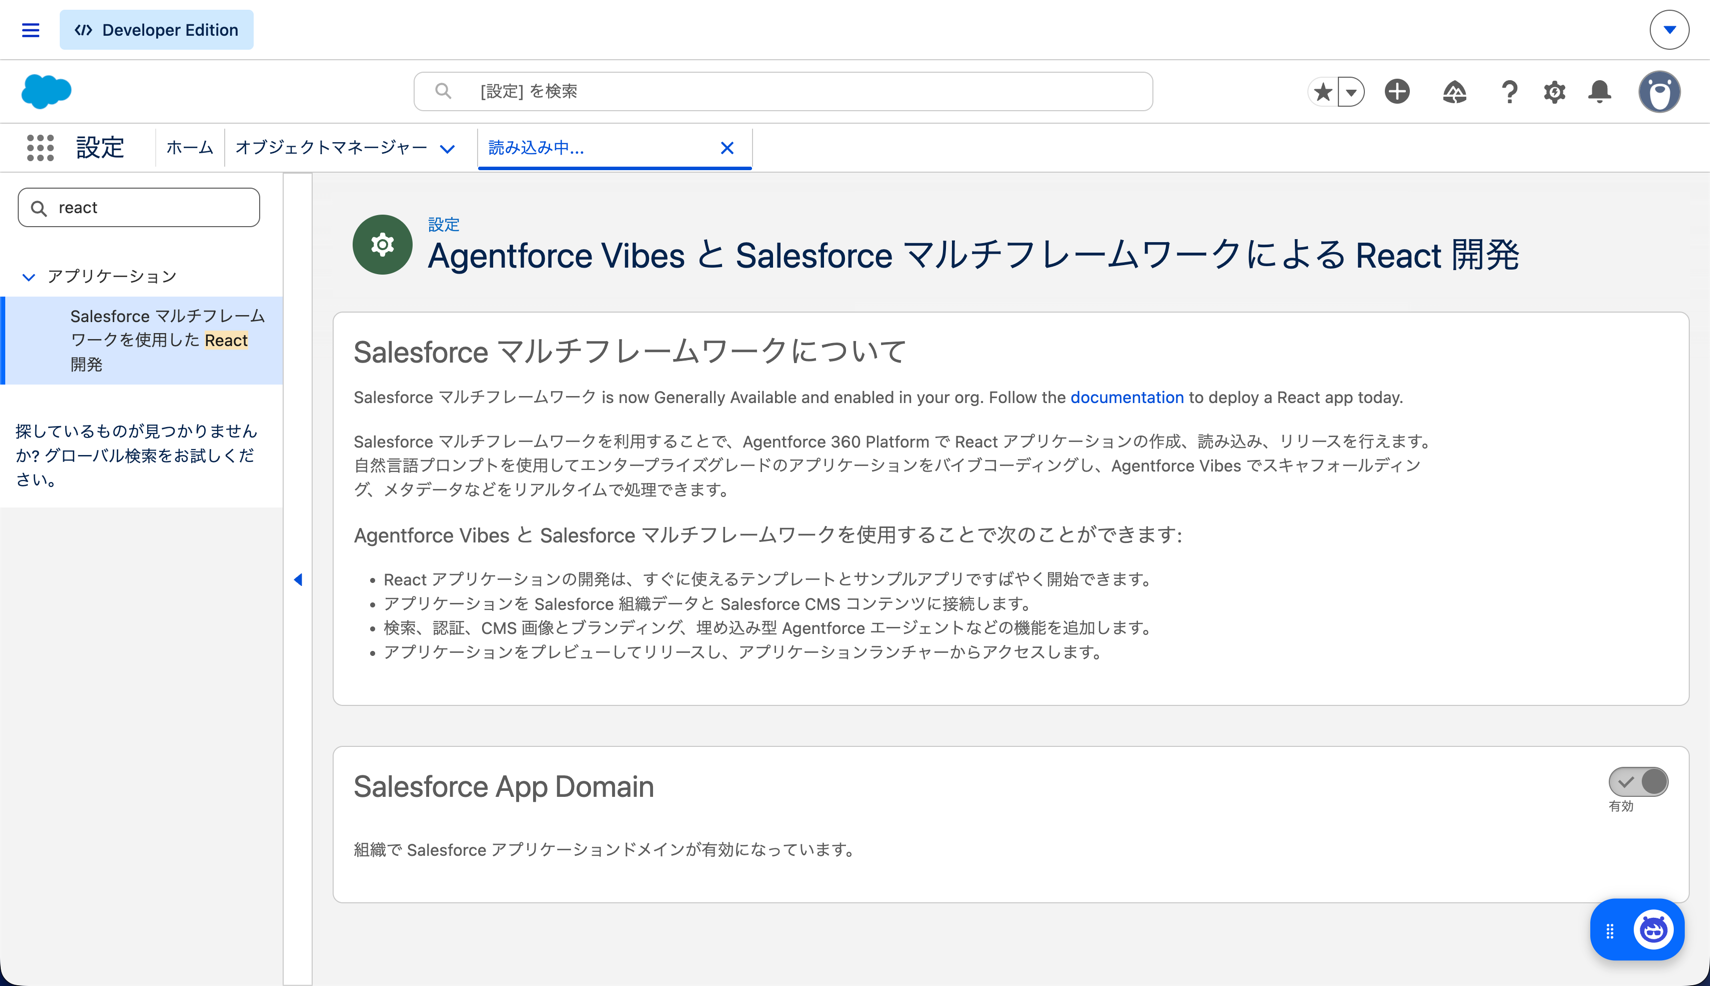The height and width of the screenshot is (986, 1710).
Task: Expand the オブジェクトマネージャー tab chevron
Action: pos(447,149)
